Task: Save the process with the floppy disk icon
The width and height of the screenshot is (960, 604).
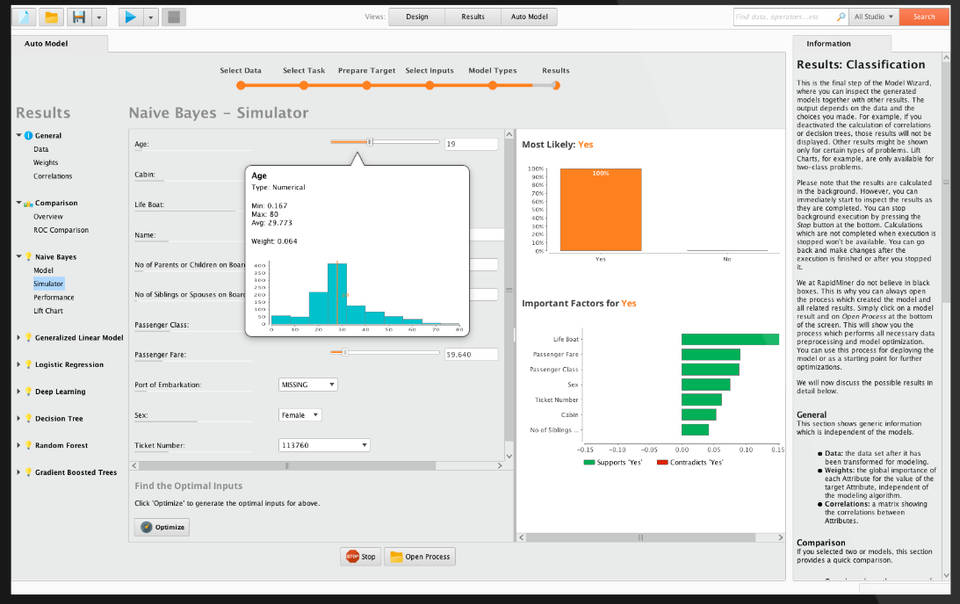Action: pyautogui.click(x=78, y=17)
